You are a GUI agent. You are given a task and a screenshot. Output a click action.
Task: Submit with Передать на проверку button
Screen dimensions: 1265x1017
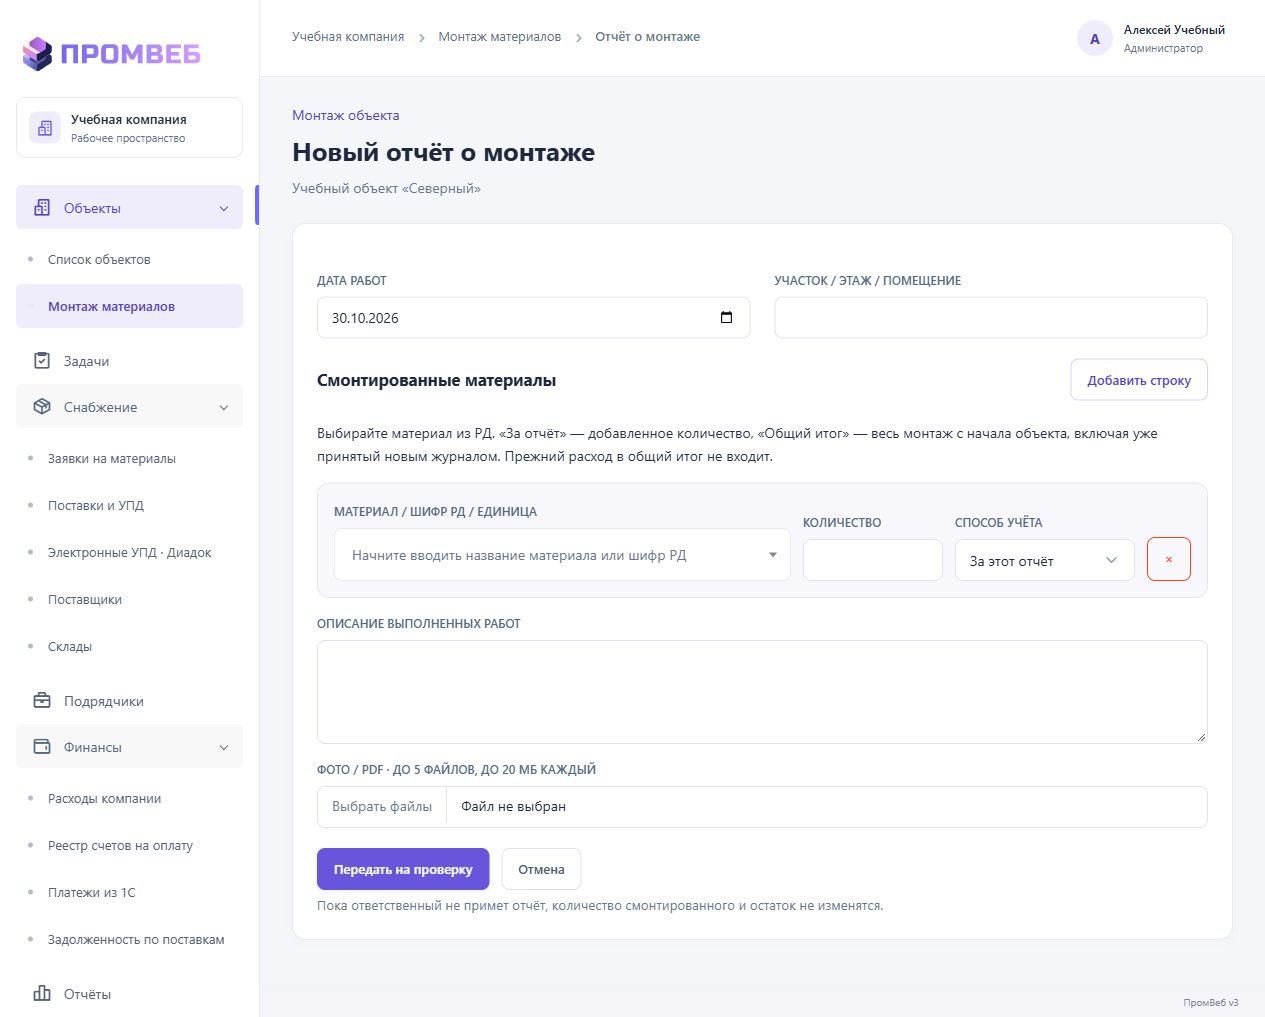pos(403,869)
